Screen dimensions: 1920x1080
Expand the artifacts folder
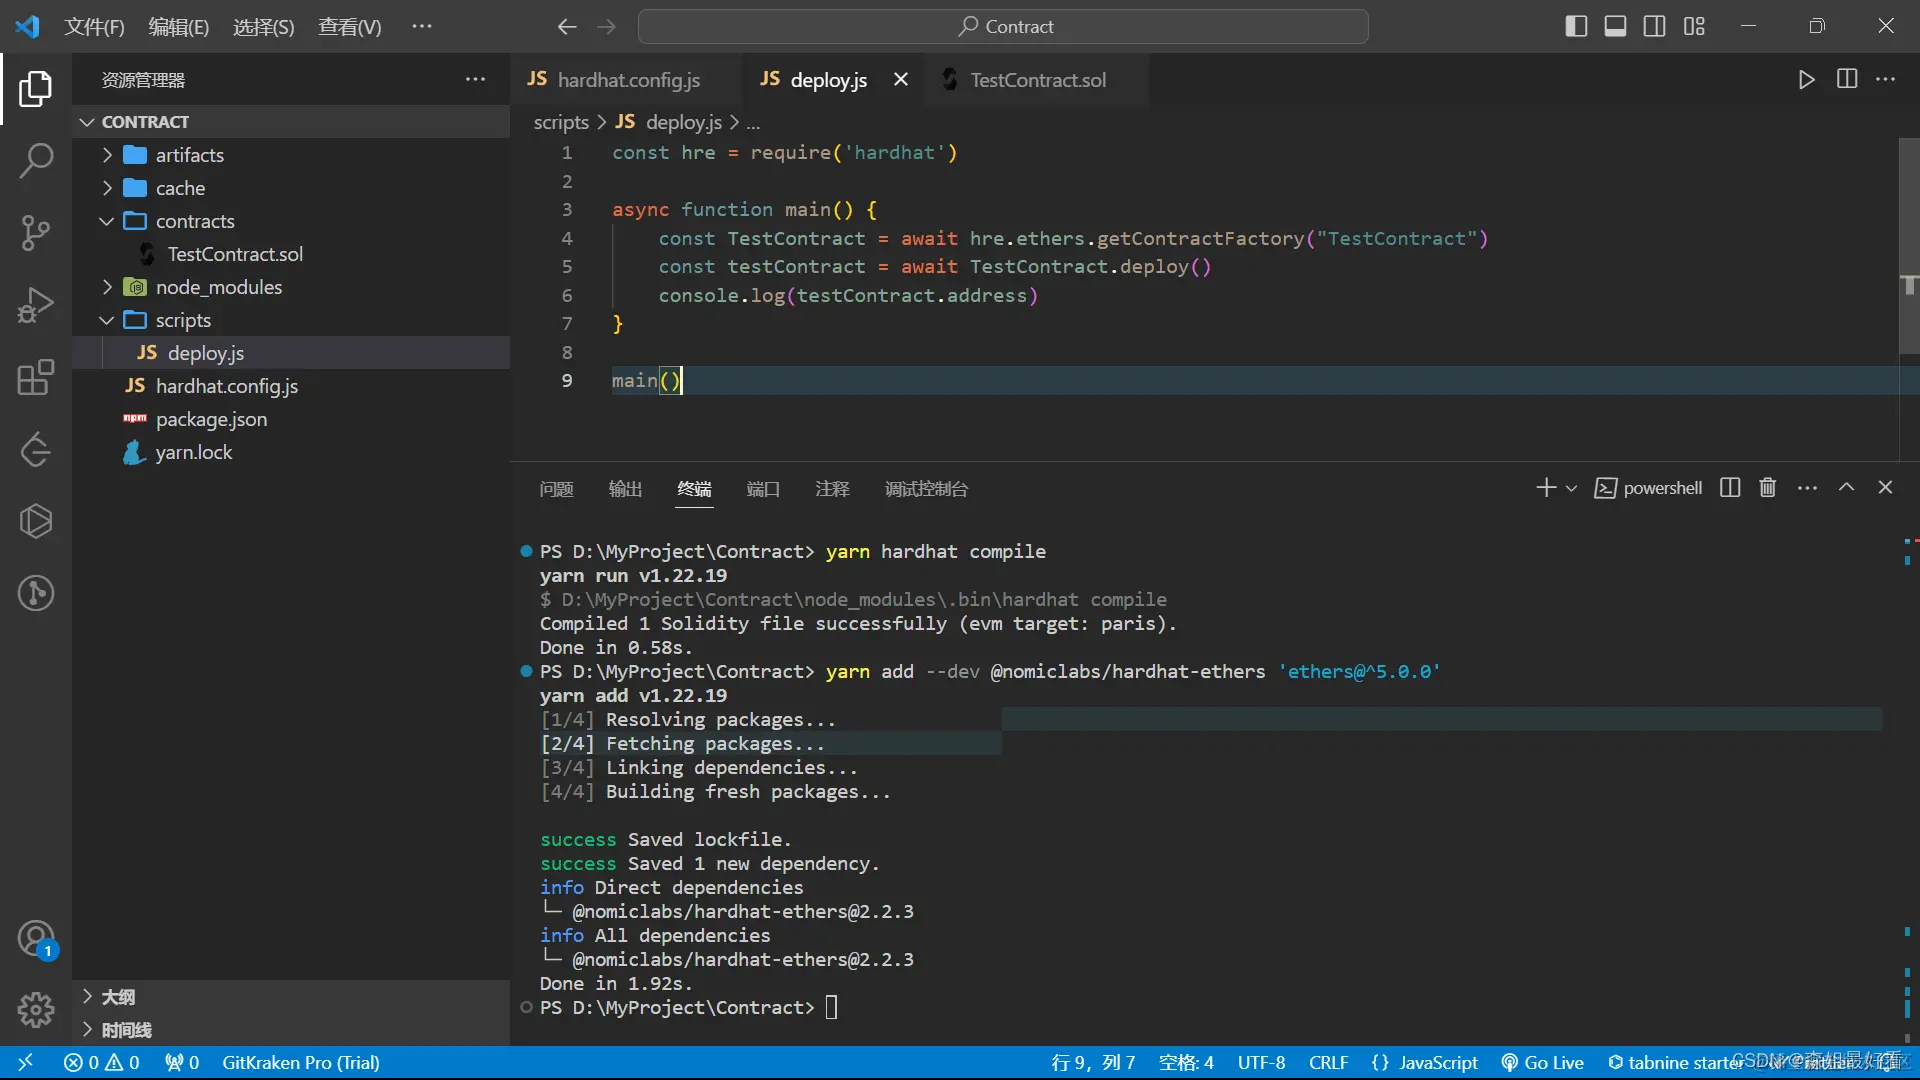coord(189,155)
